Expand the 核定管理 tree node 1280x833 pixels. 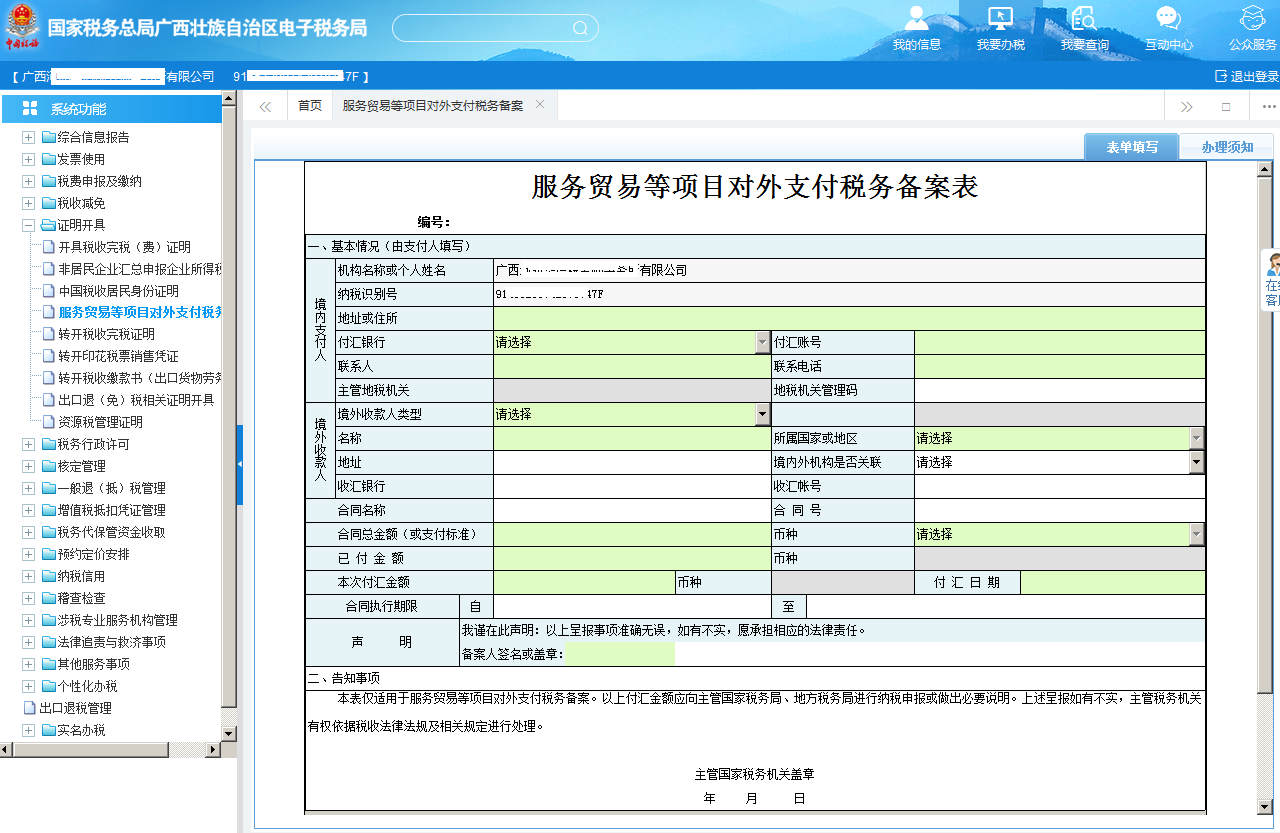coord(28,466)
